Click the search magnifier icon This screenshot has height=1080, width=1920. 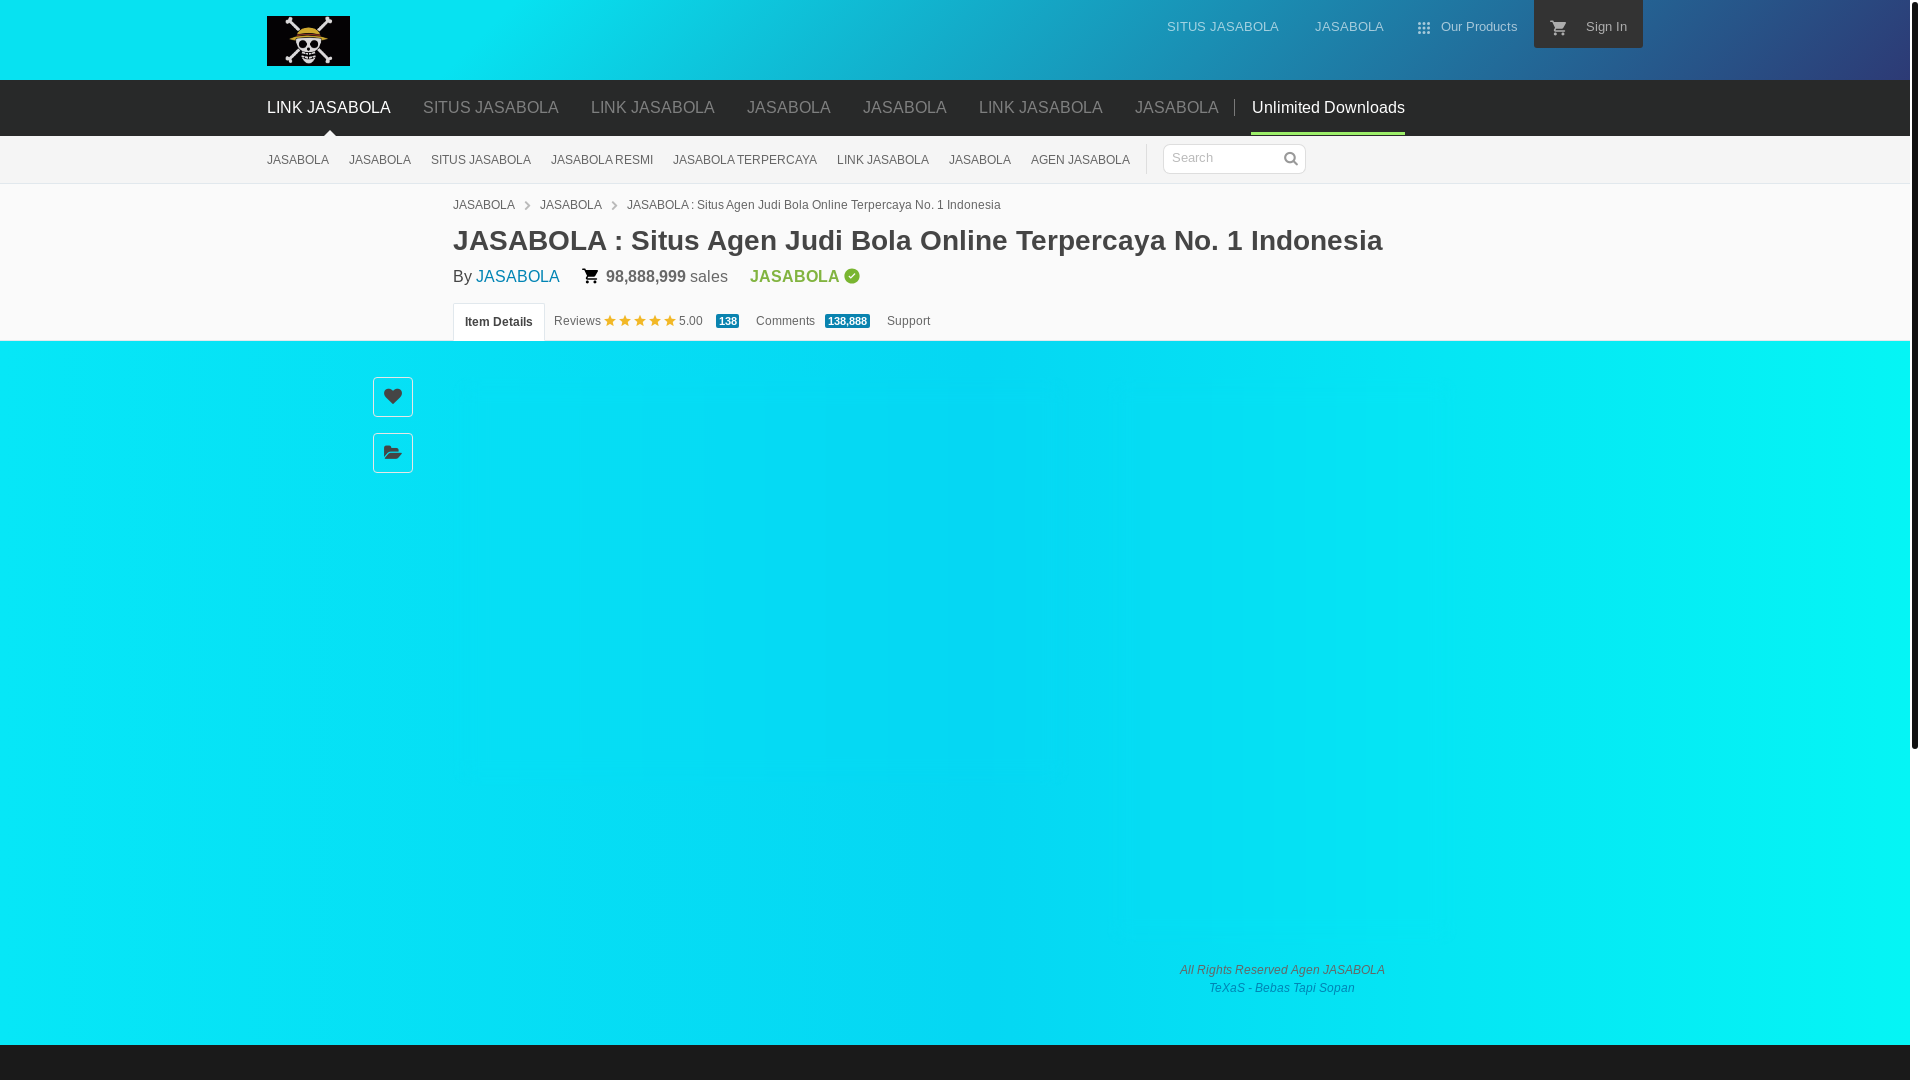(x=1290, y=158)
